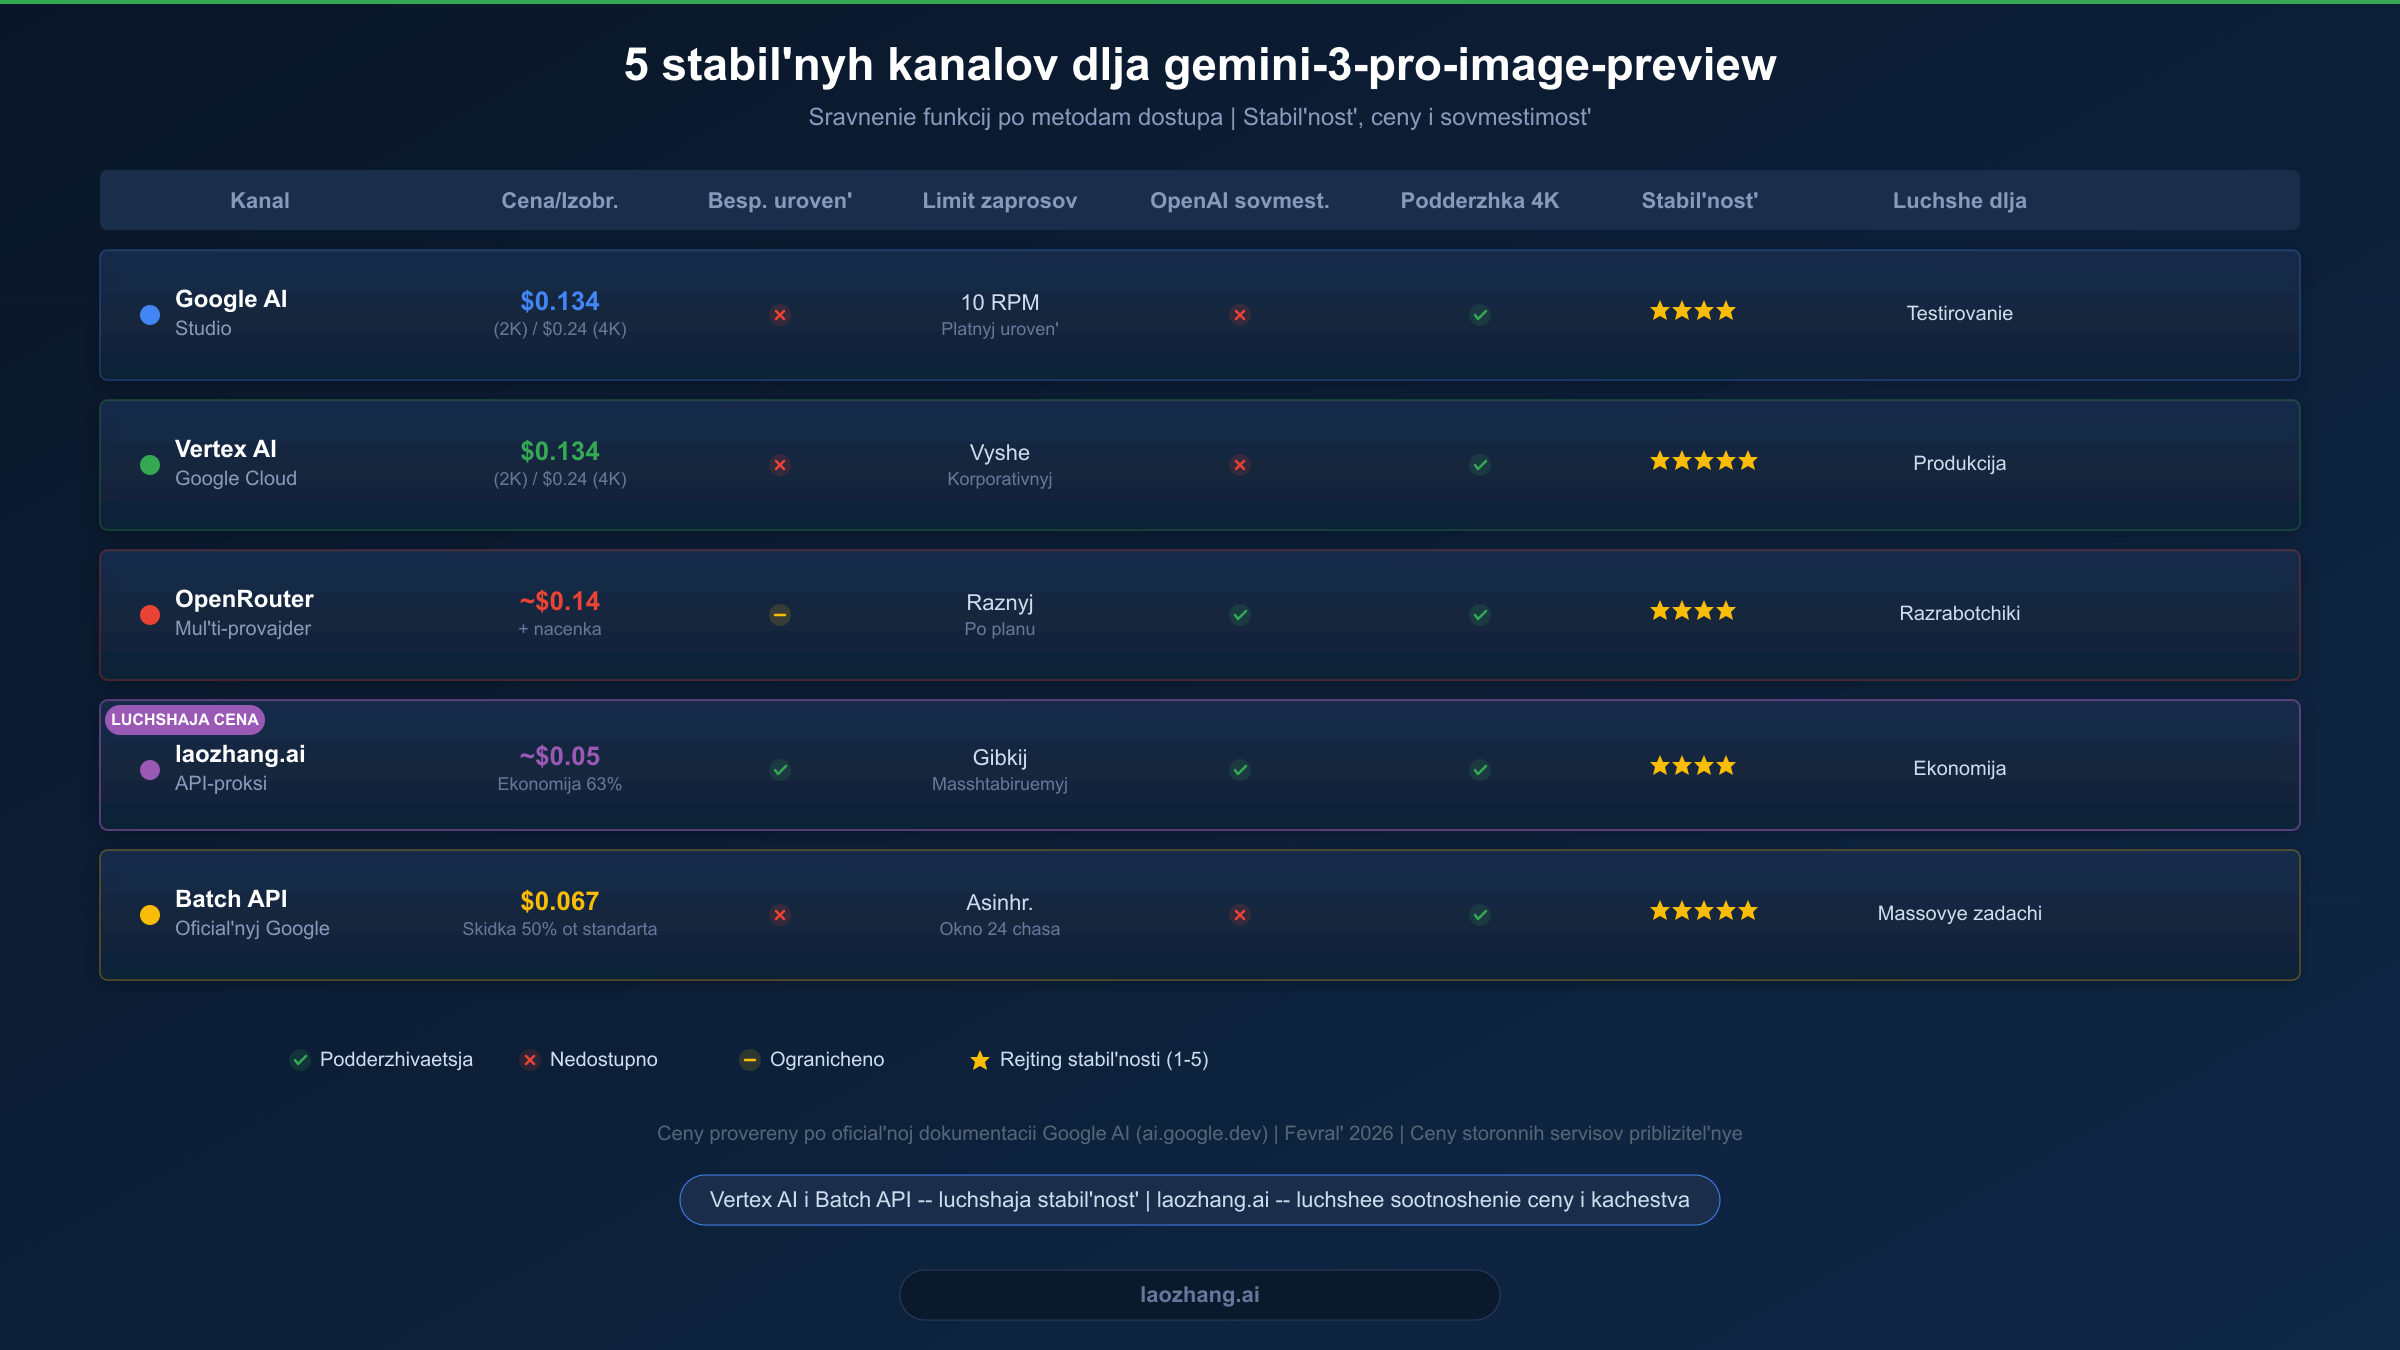
Task: Click the red X in Batch API OpenAI column
Action: pos(1240,915)
